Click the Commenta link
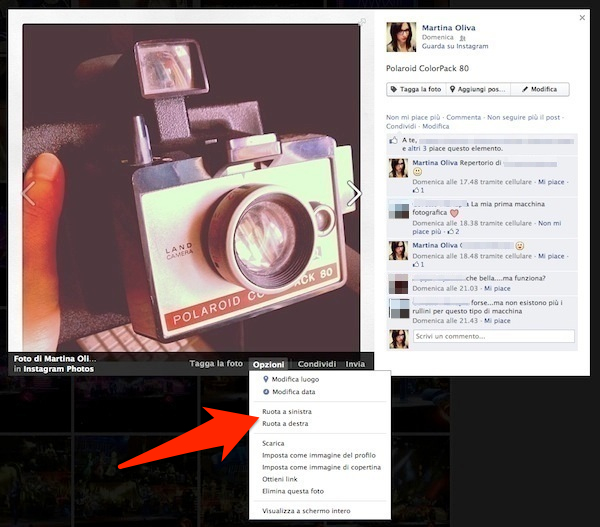600x527 pixels. point(463,117)
